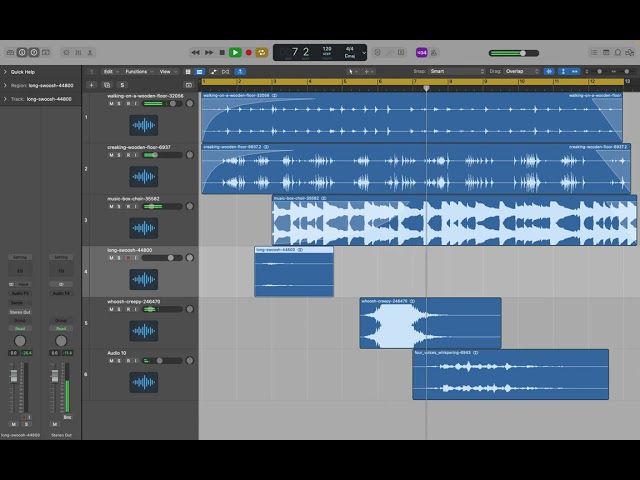Toggle Quick Help question mark button
640x480 pixels.
[34, 53]
